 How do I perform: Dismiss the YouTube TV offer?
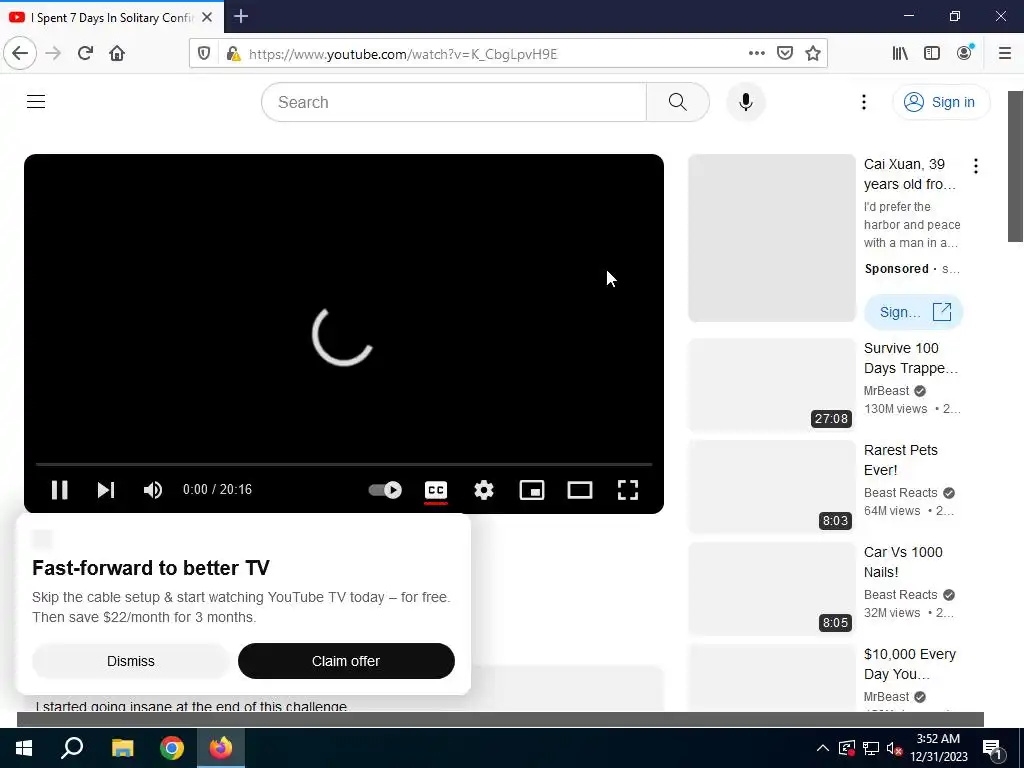[131, 661]
